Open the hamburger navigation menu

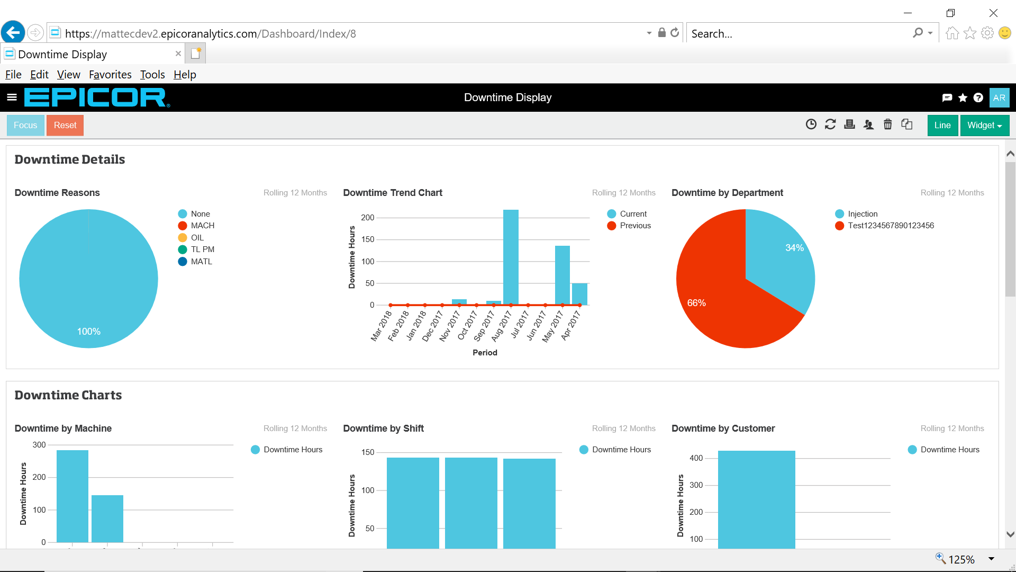(12, 97)
